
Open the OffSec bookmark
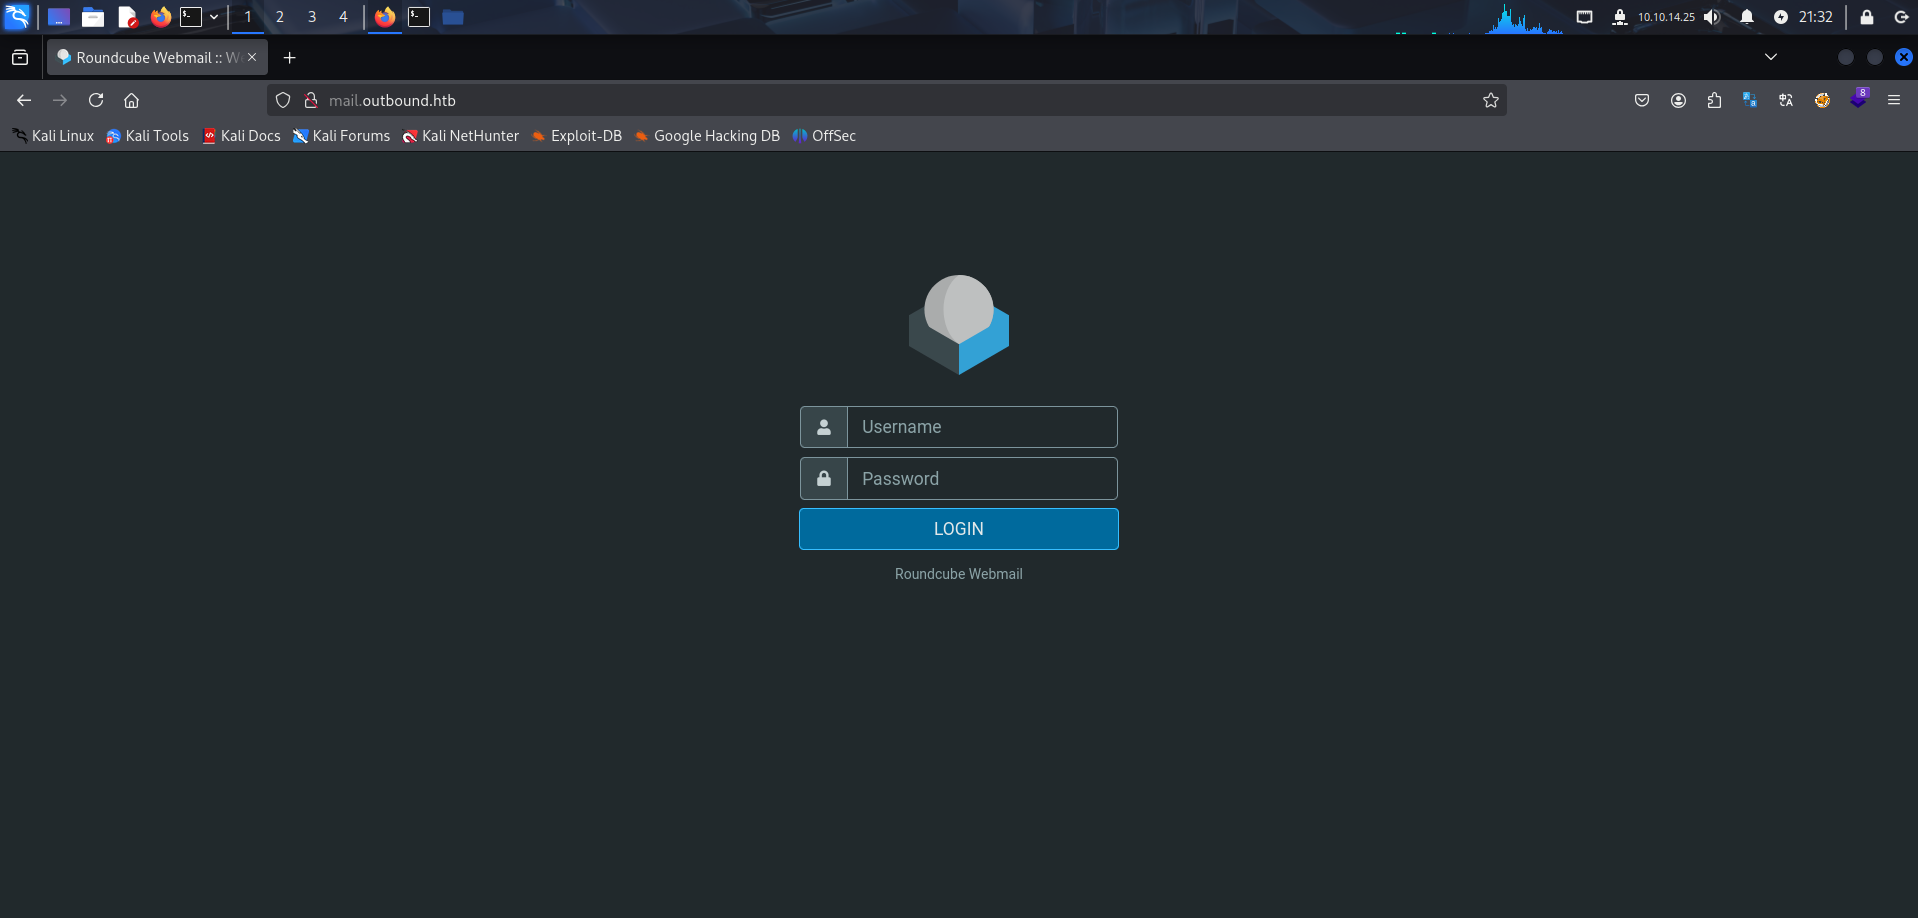click(824, 136)
